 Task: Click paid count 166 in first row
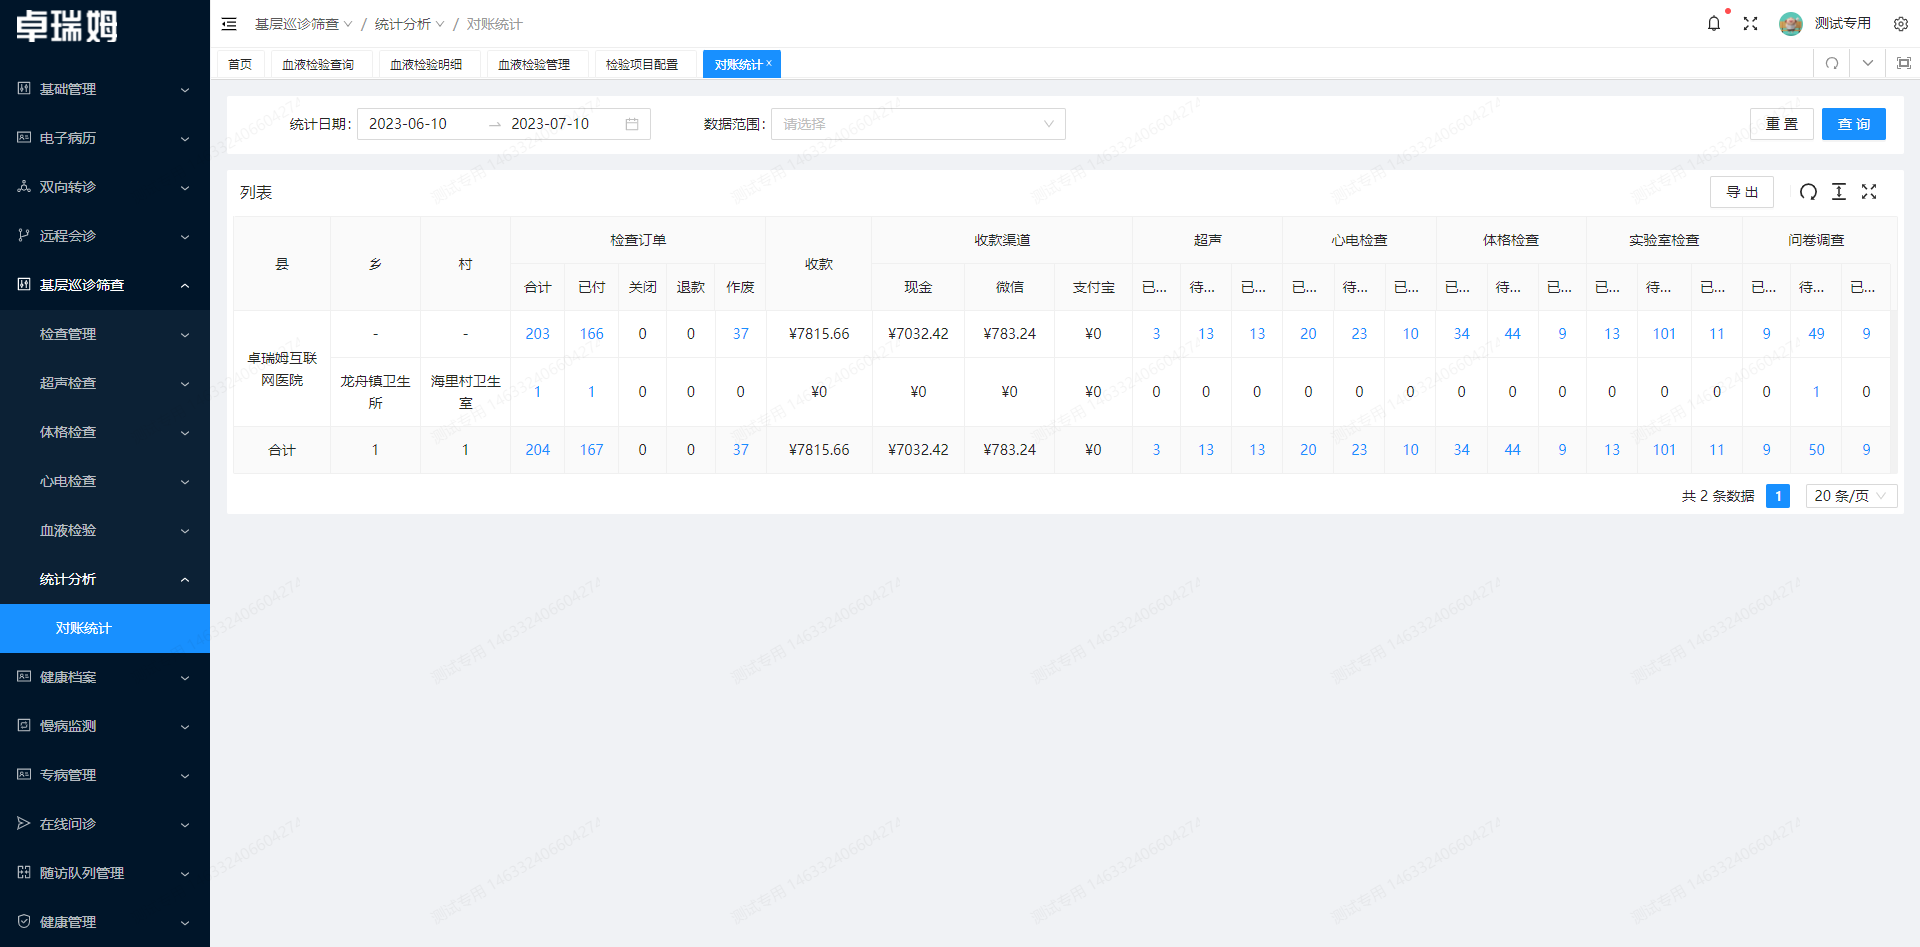point(592,334)
